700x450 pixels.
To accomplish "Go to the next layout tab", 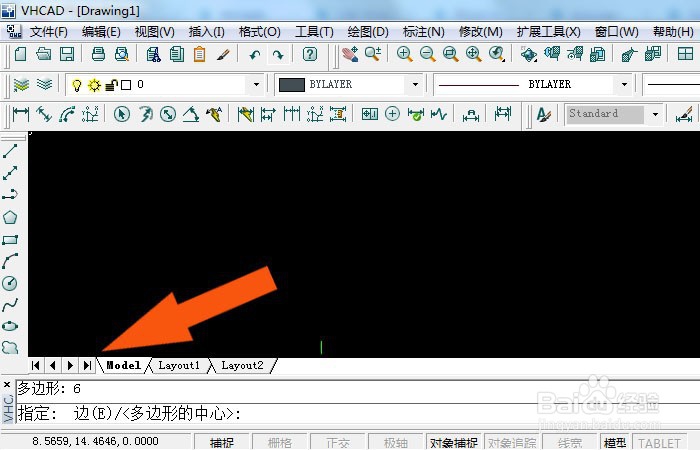I will click(70, 366).
